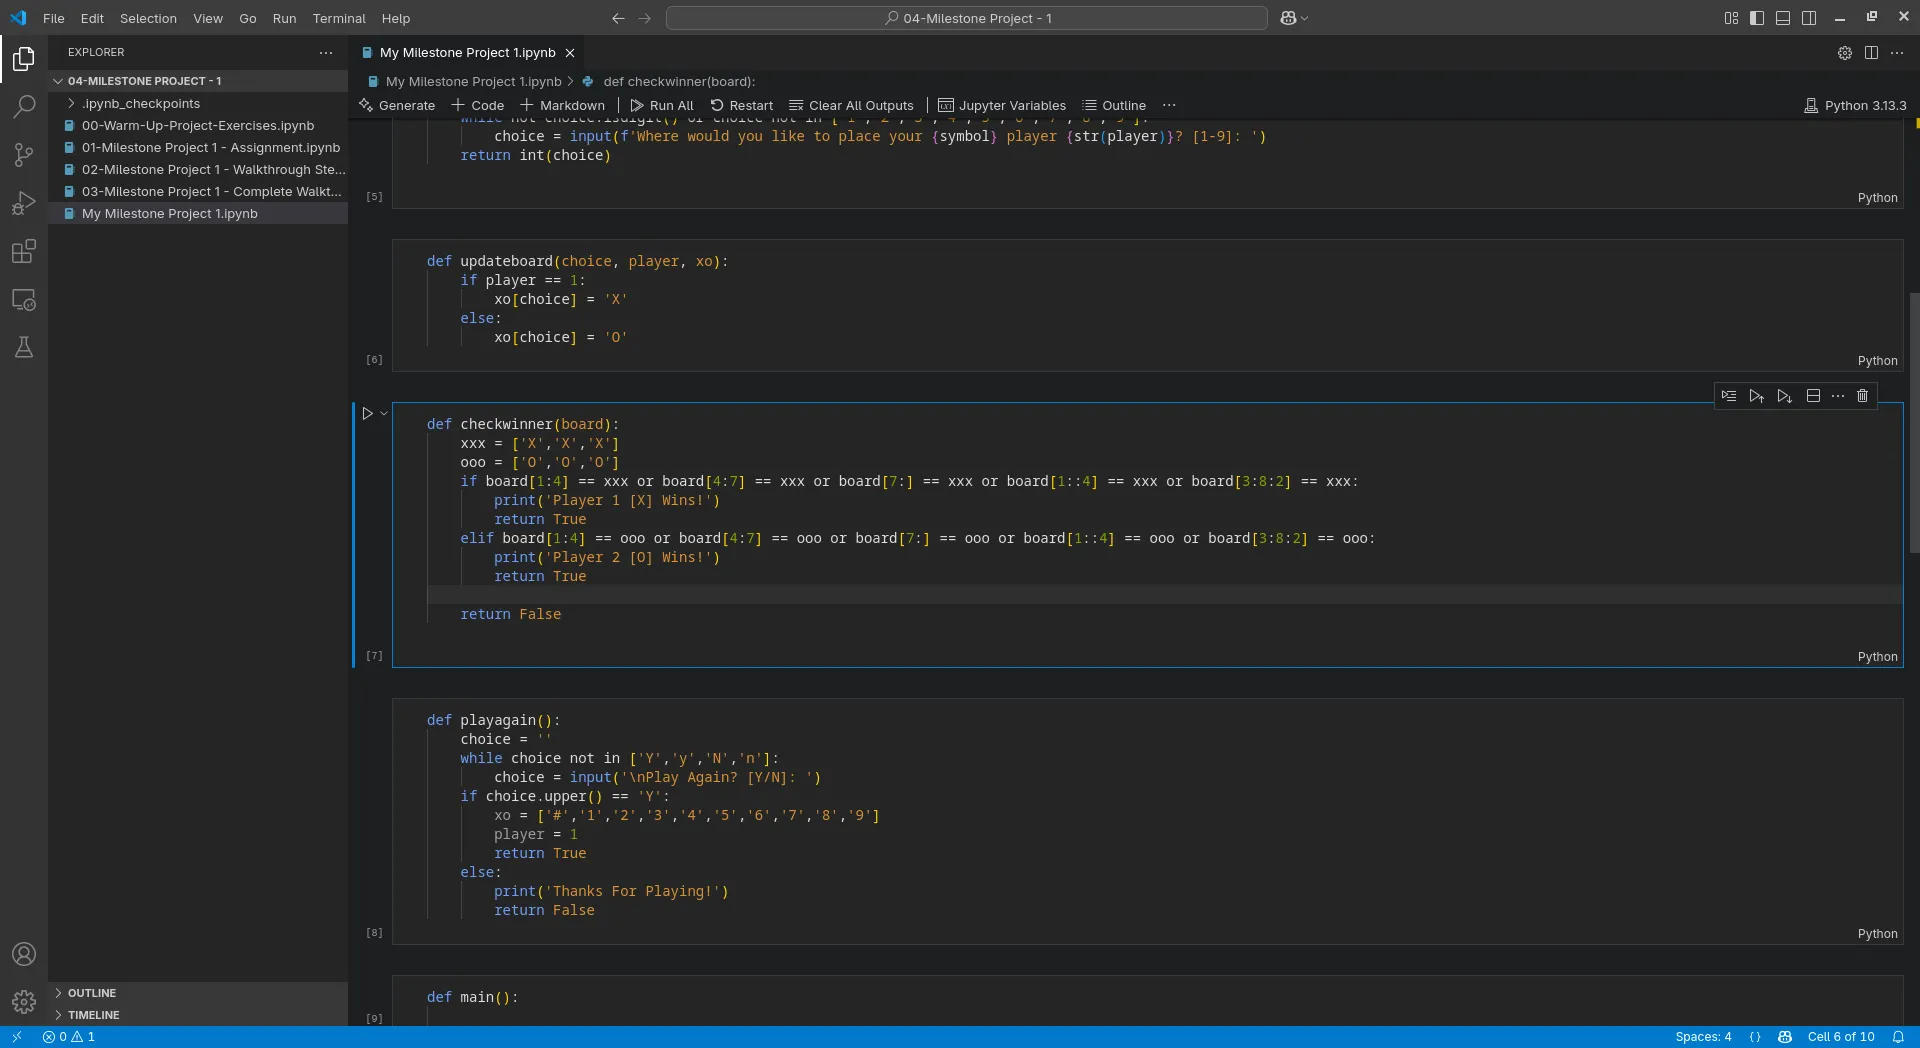Open the File menu
The width and height of the screenshot is (1920, 1048).
54,18
